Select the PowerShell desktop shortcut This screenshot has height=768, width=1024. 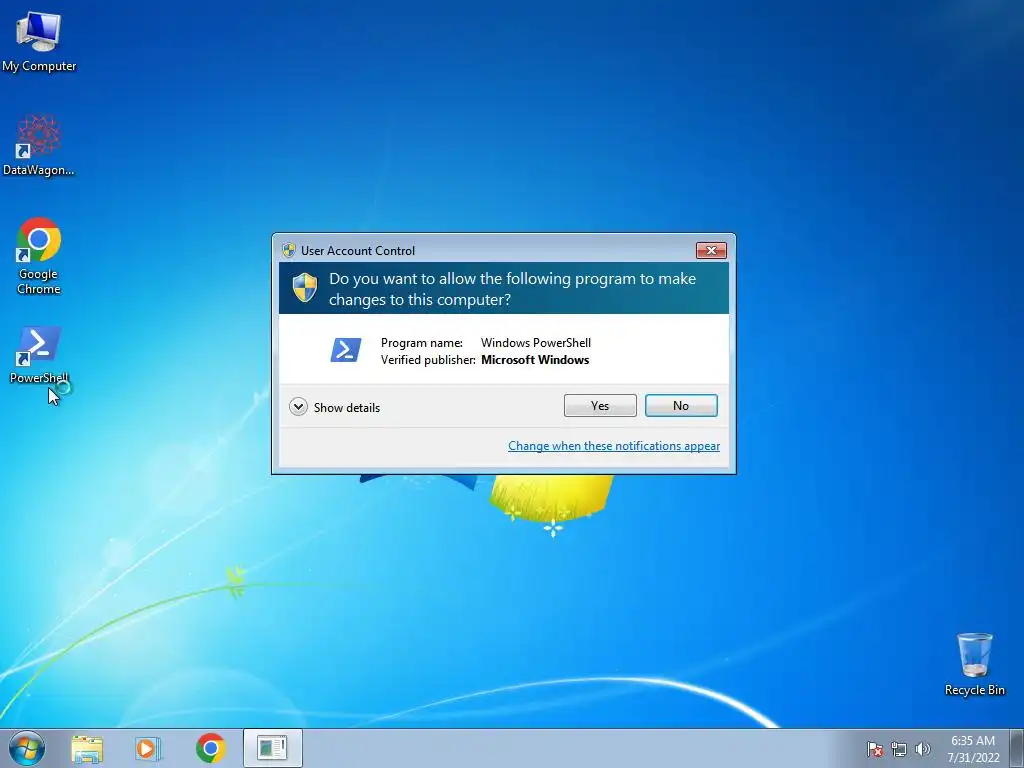(x=39, y=354)
